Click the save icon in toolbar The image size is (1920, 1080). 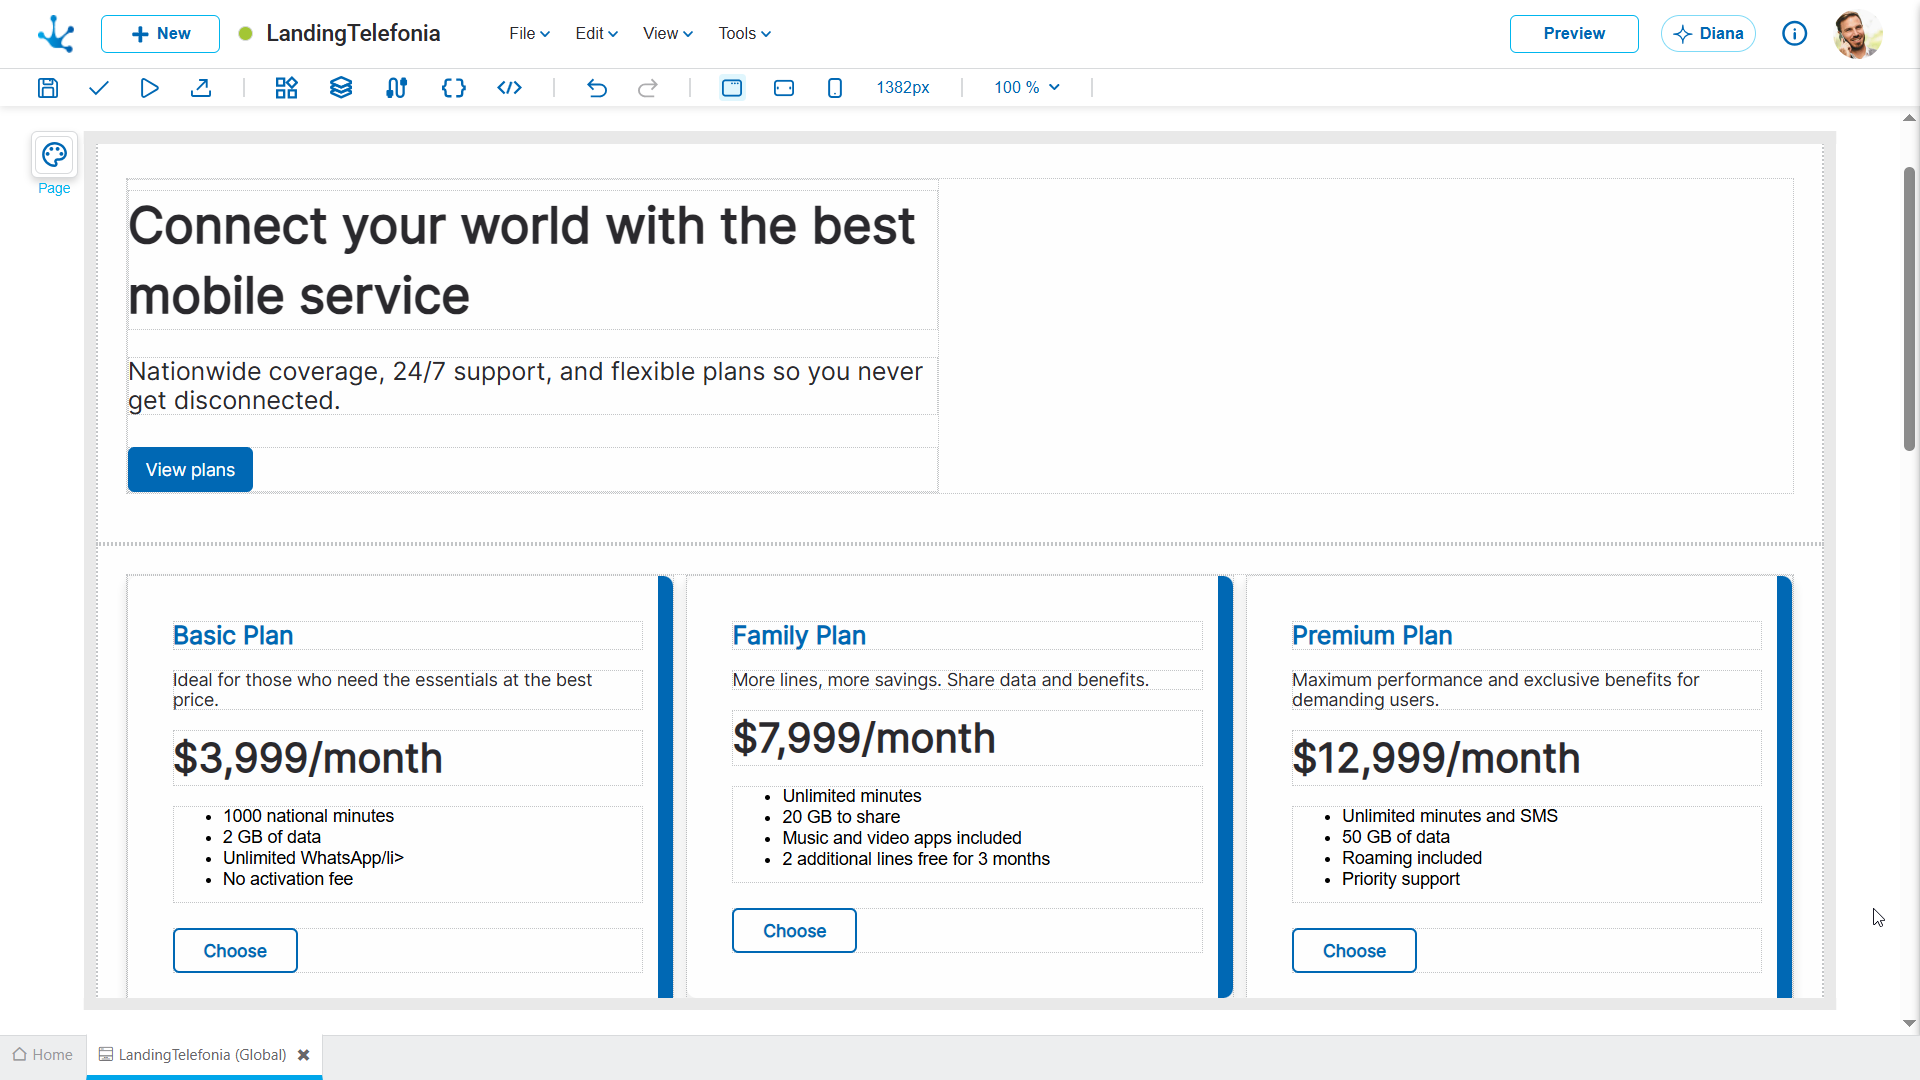click(48, 88)
